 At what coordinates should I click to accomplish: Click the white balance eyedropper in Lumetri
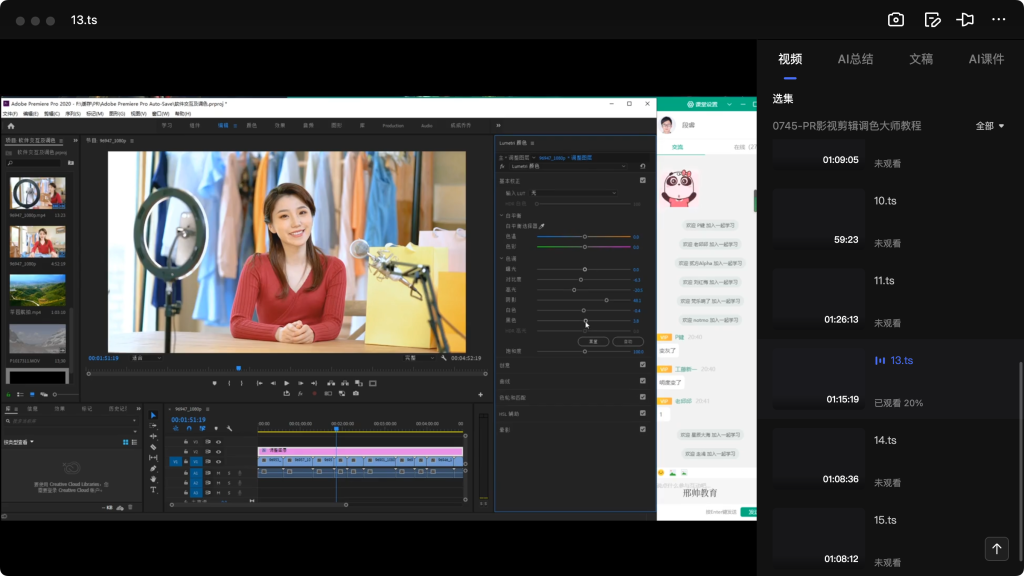point(542,226)
